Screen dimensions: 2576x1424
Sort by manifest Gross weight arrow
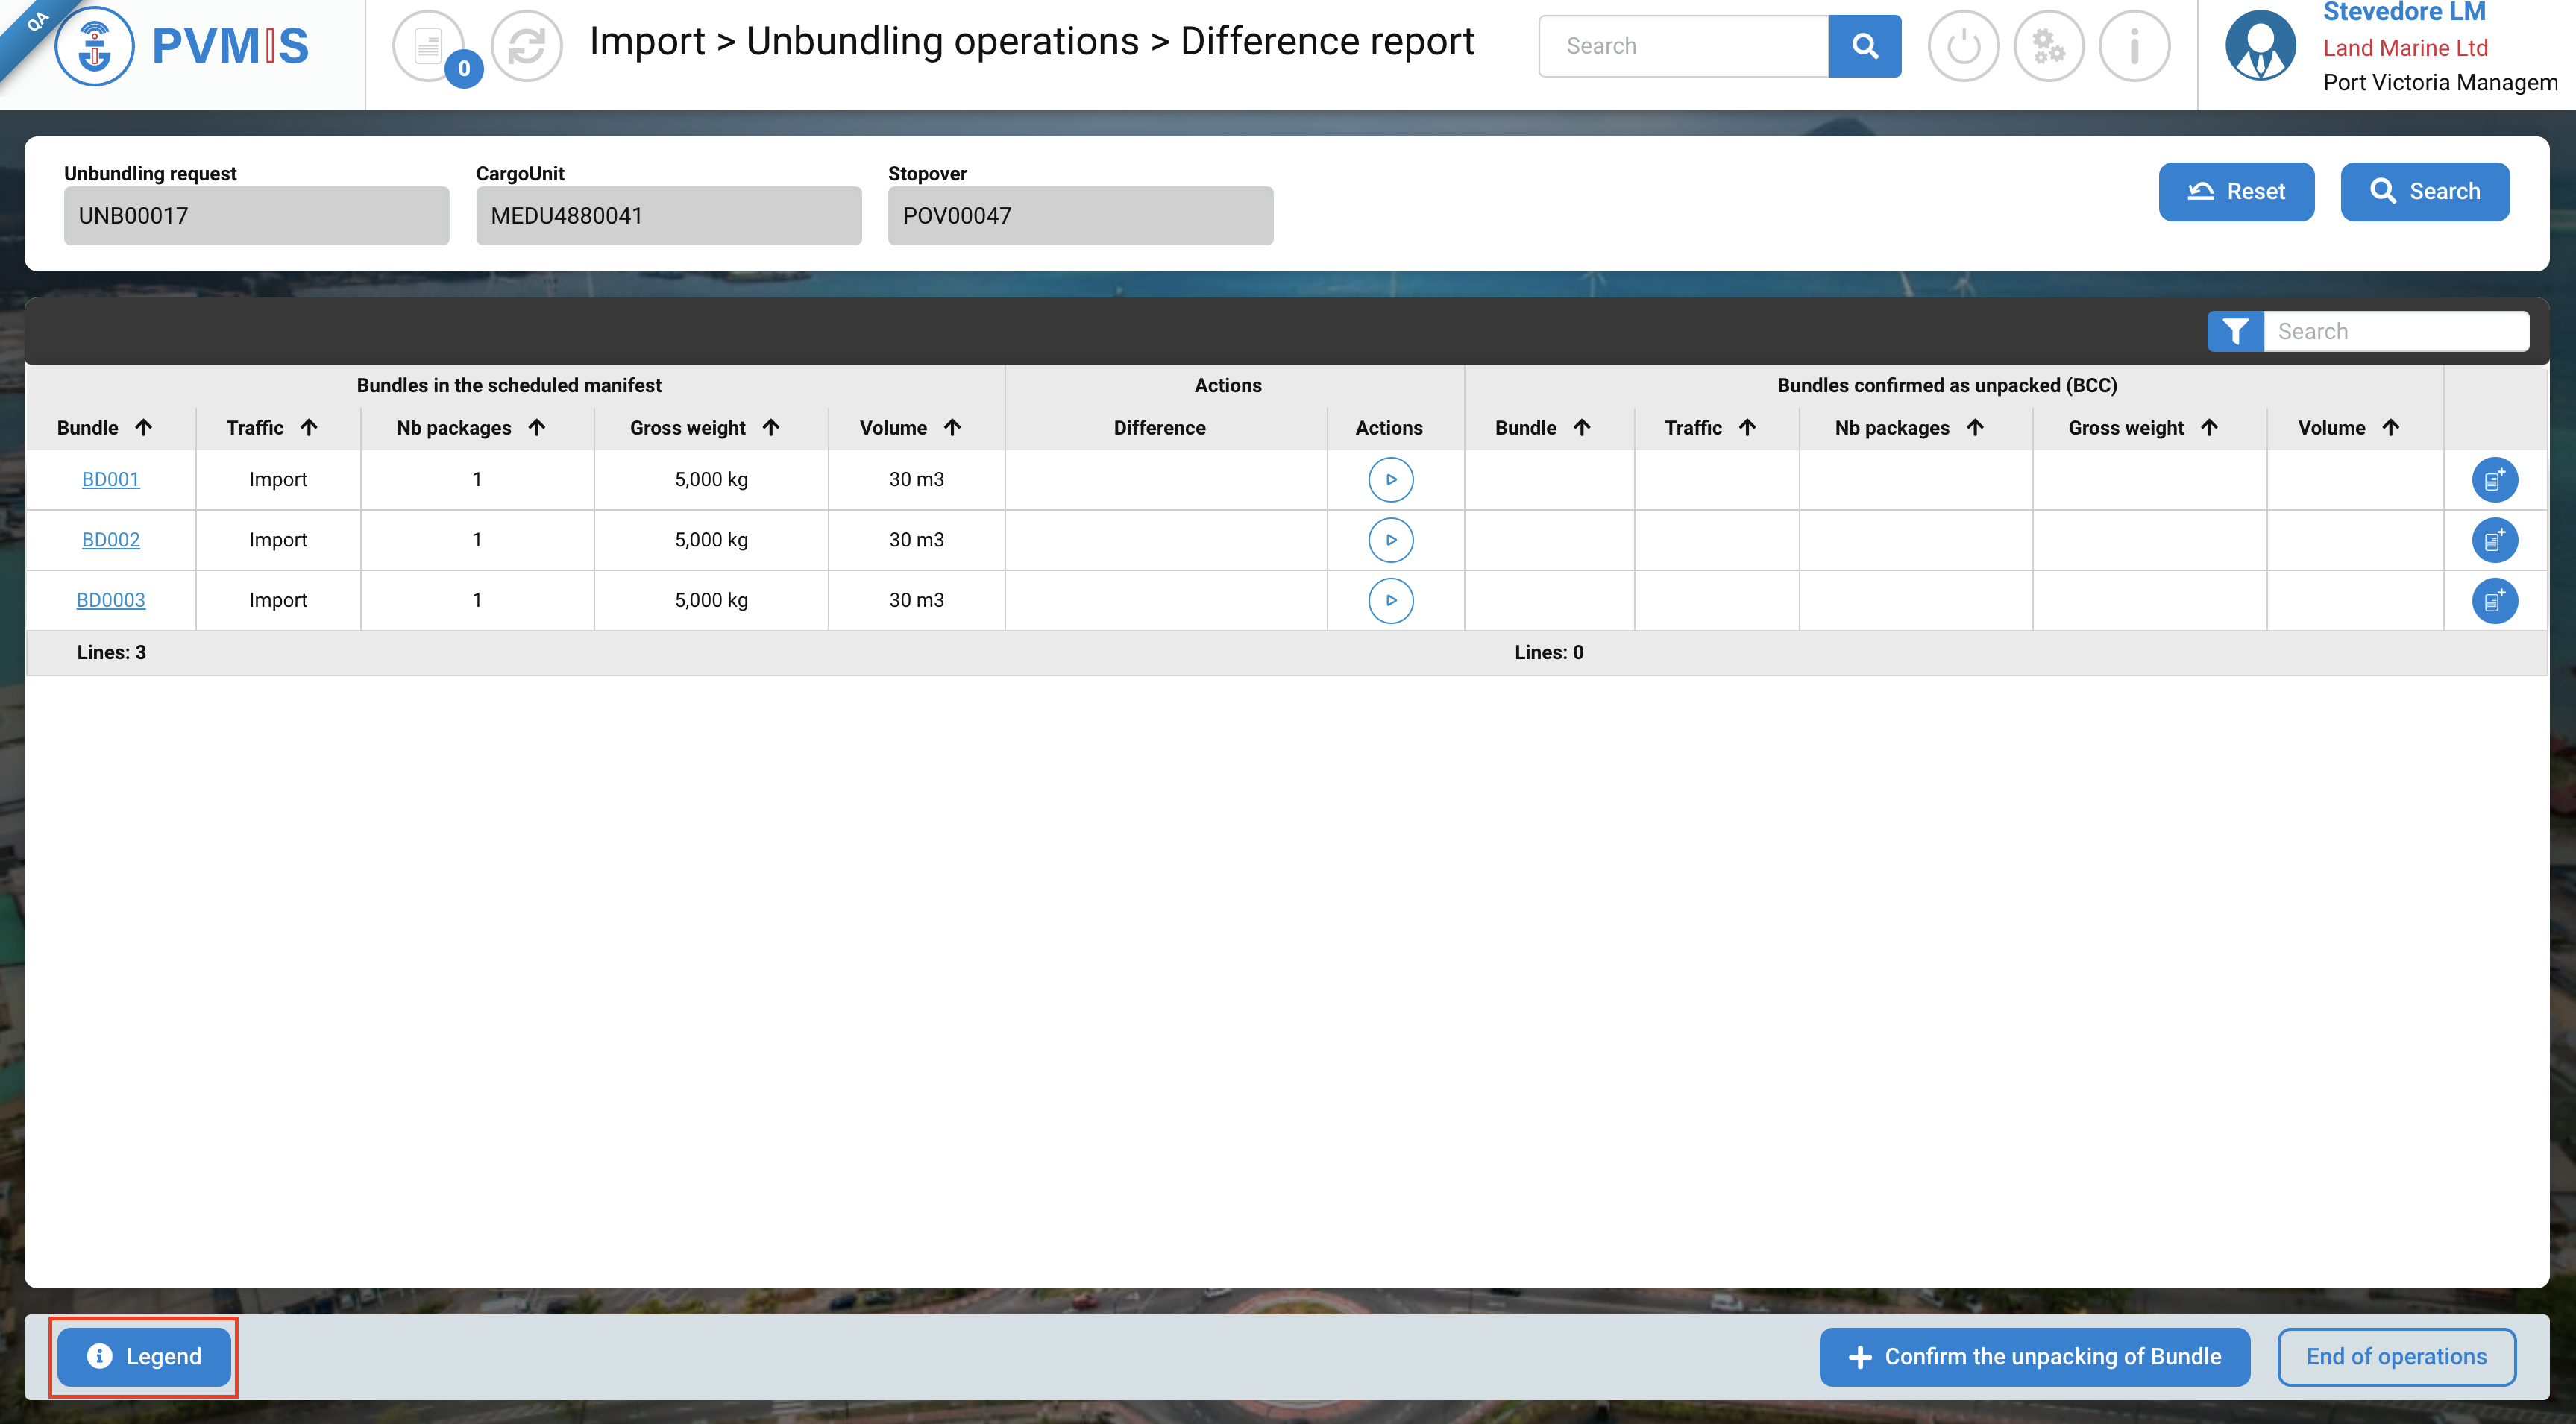click(x=771, y=428)
